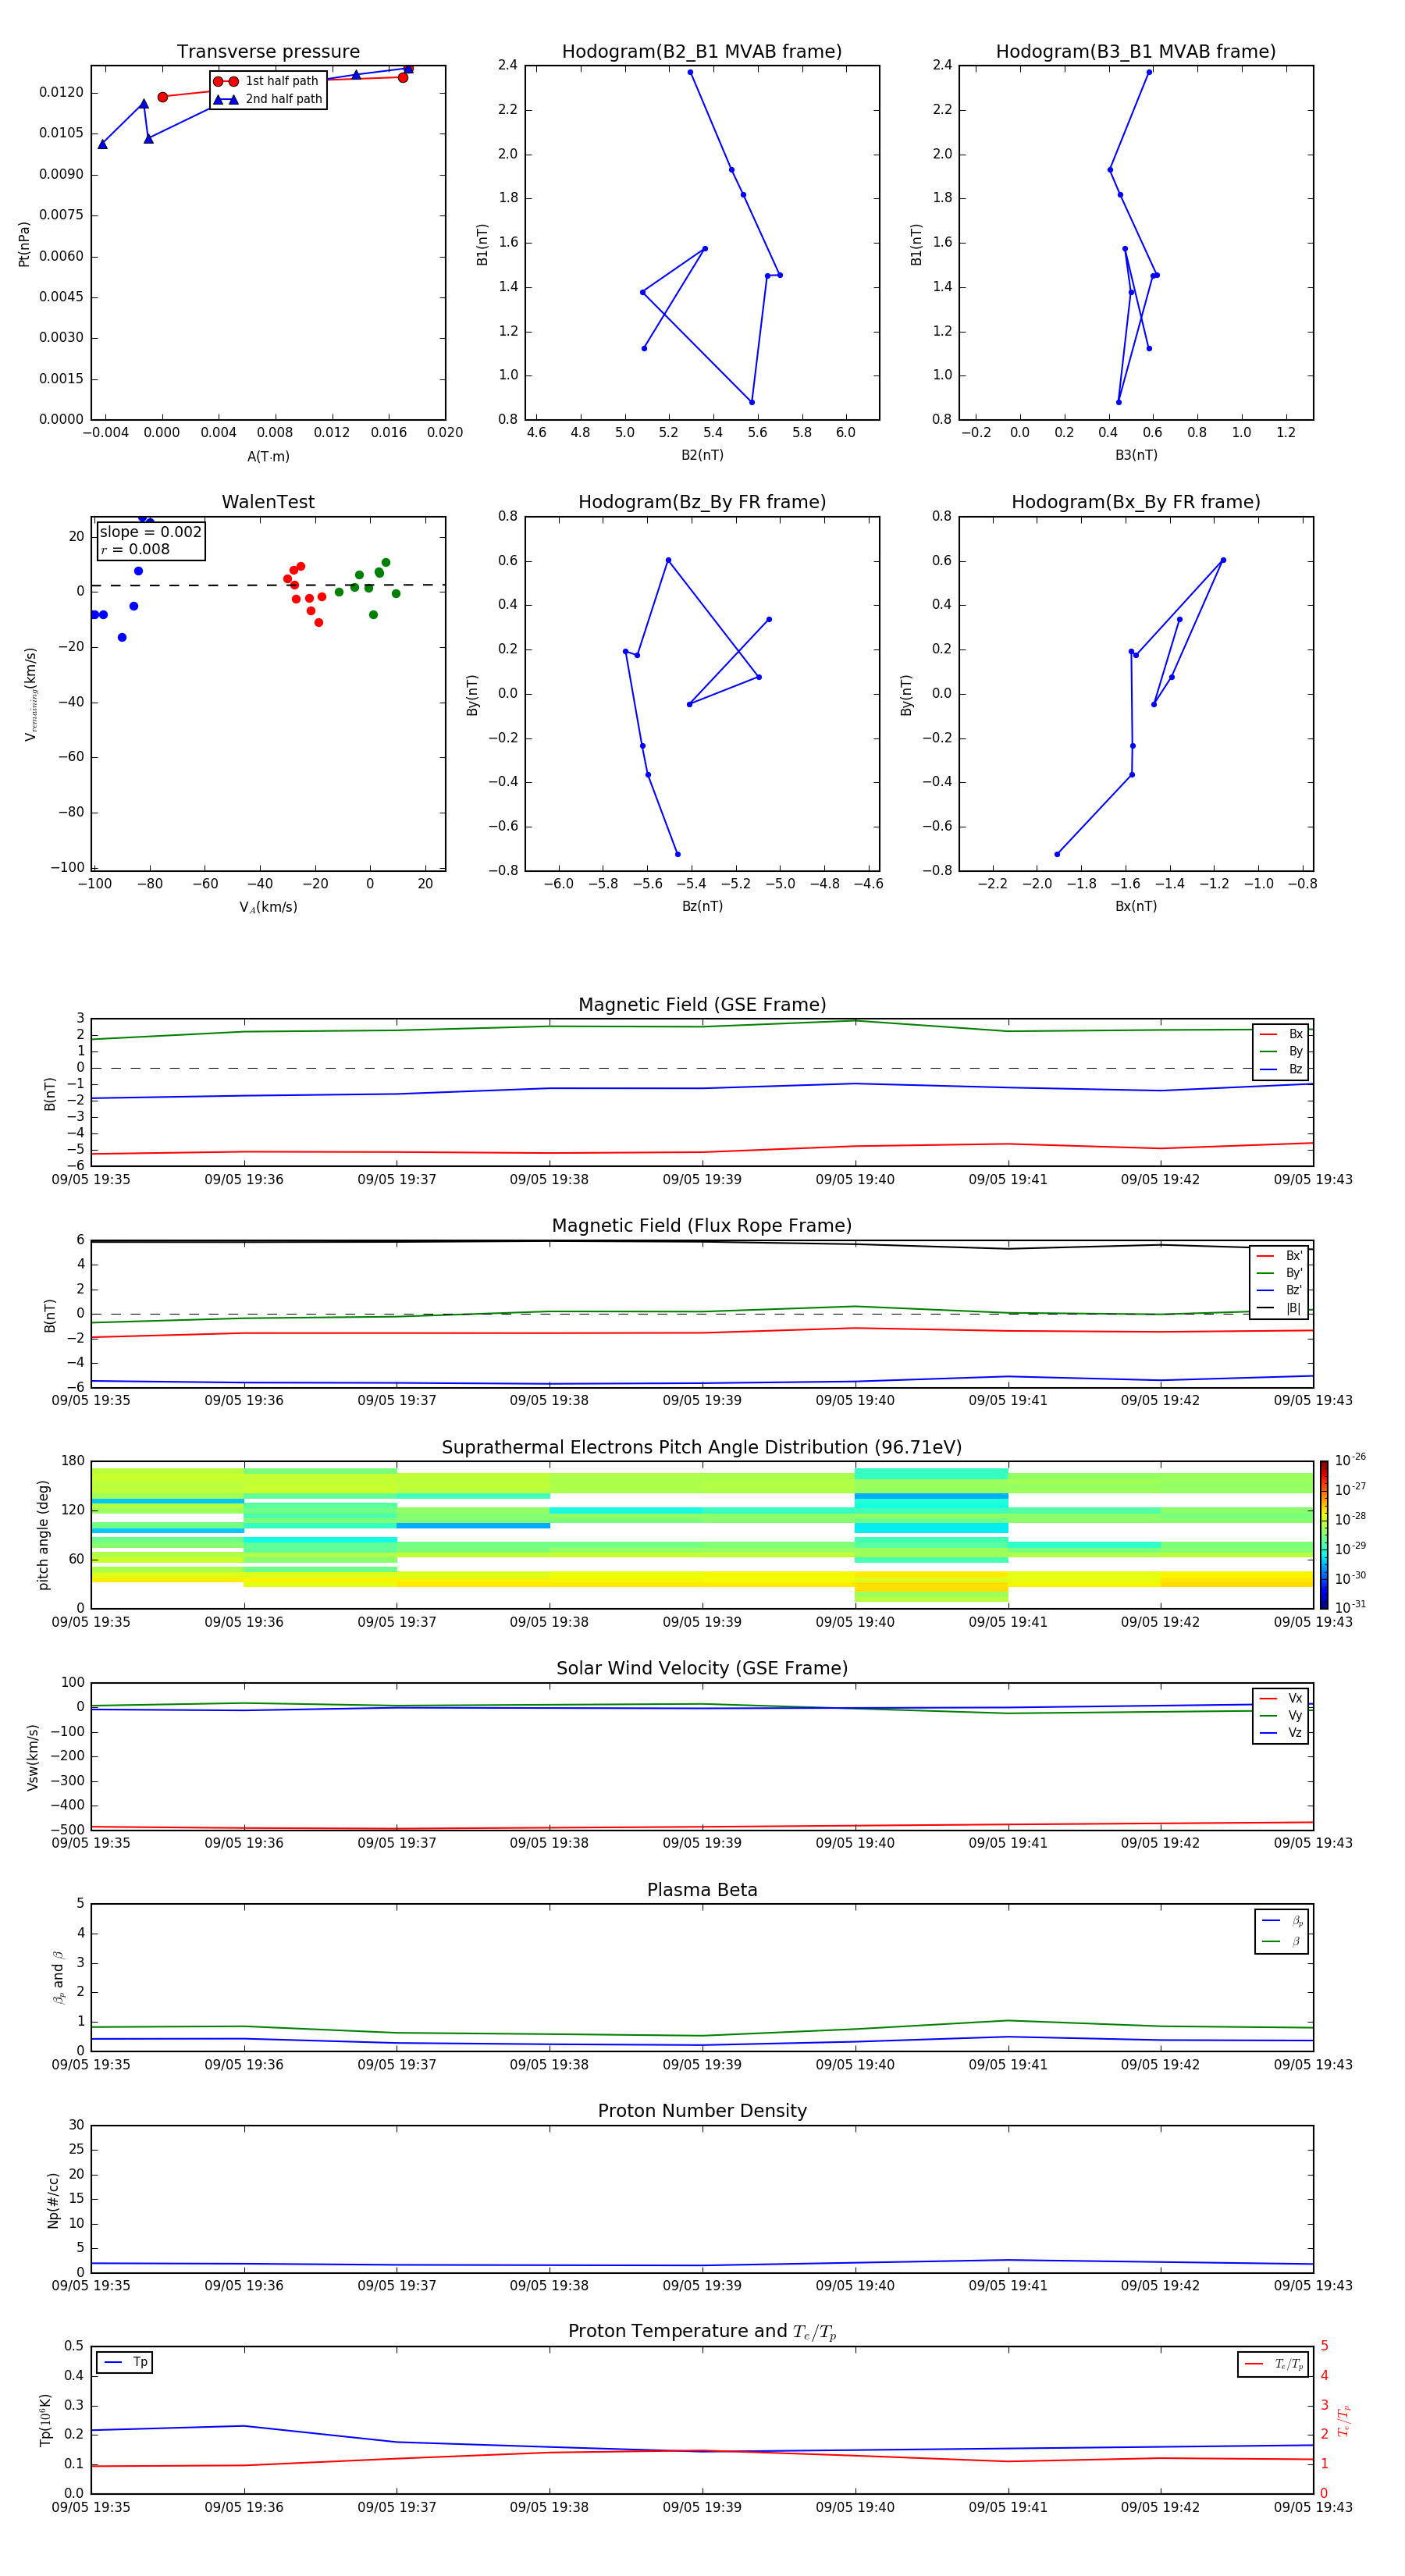Click the 'B3(nT)' x-axis label

1136,455
